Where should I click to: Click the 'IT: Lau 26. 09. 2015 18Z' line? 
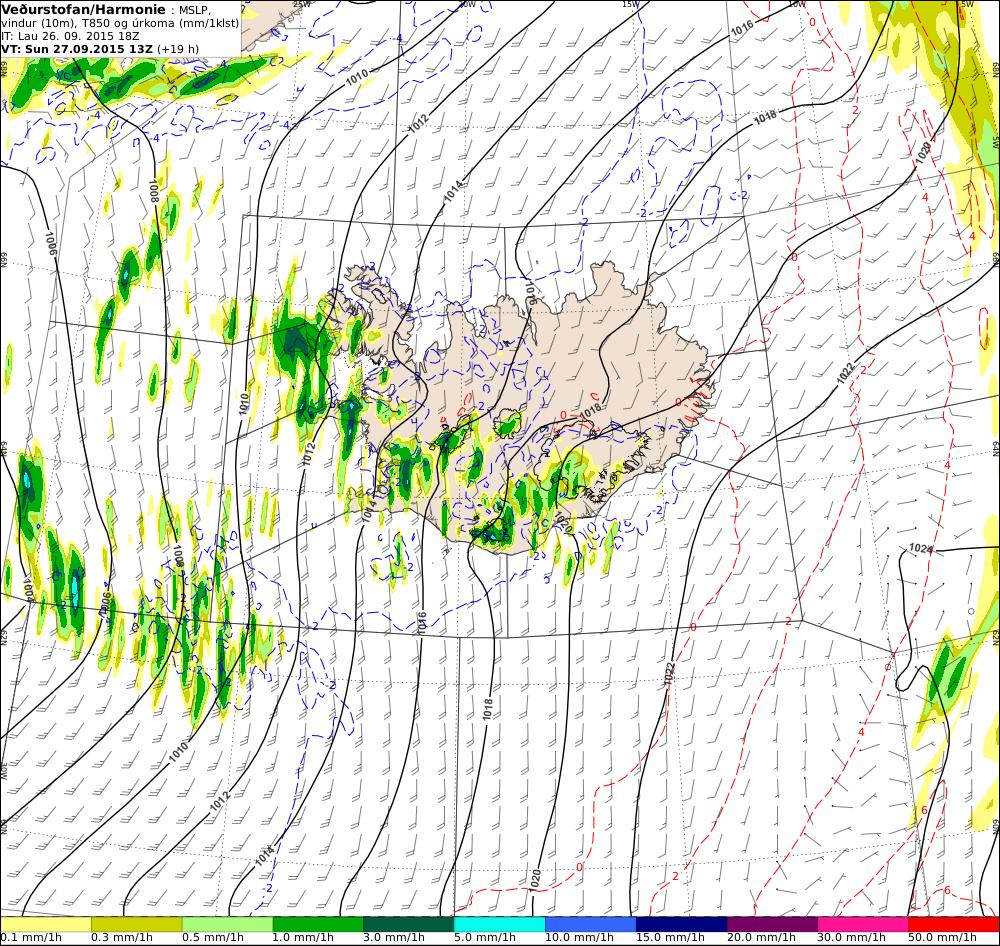(x=71, y=36)
